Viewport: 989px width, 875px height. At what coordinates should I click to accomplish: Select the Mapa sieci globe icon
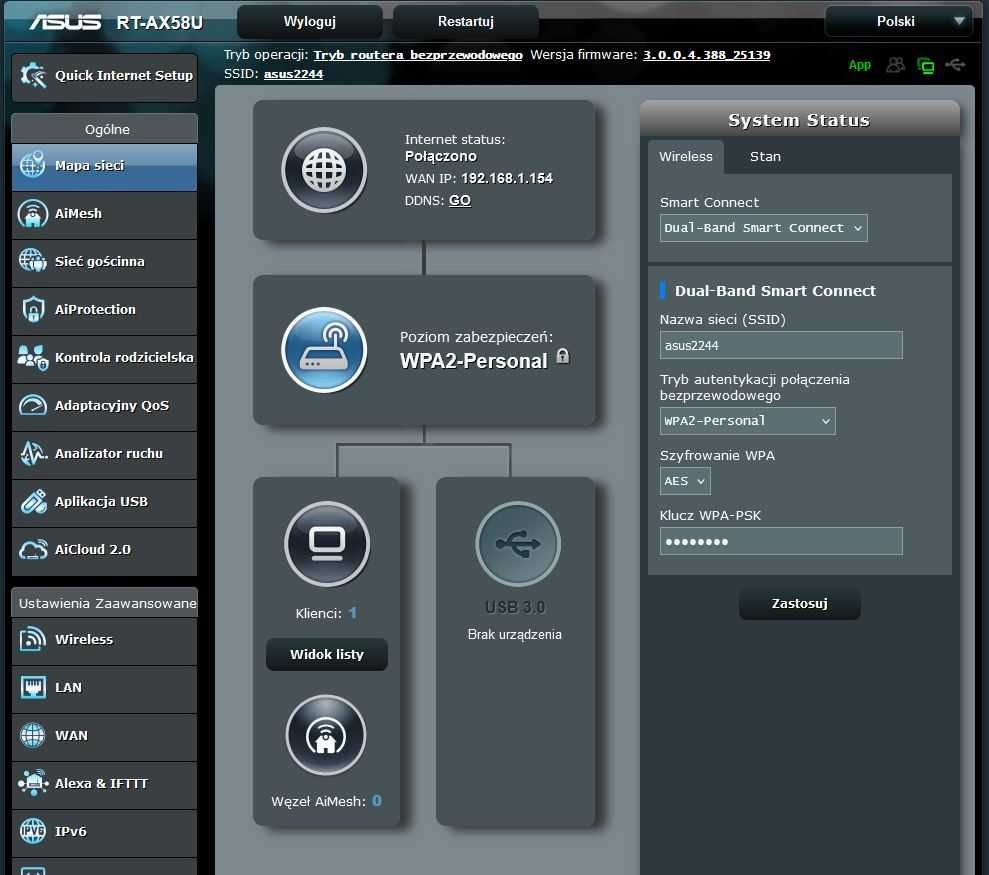(32, 165)
